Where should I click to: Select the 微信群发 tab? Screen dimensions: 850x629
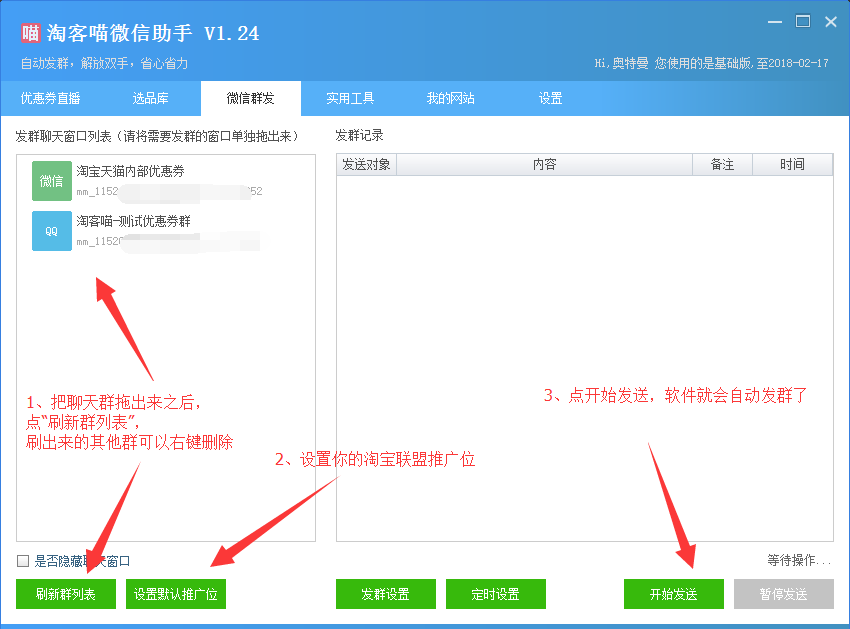pyautogui.click(x=251, y=98)
